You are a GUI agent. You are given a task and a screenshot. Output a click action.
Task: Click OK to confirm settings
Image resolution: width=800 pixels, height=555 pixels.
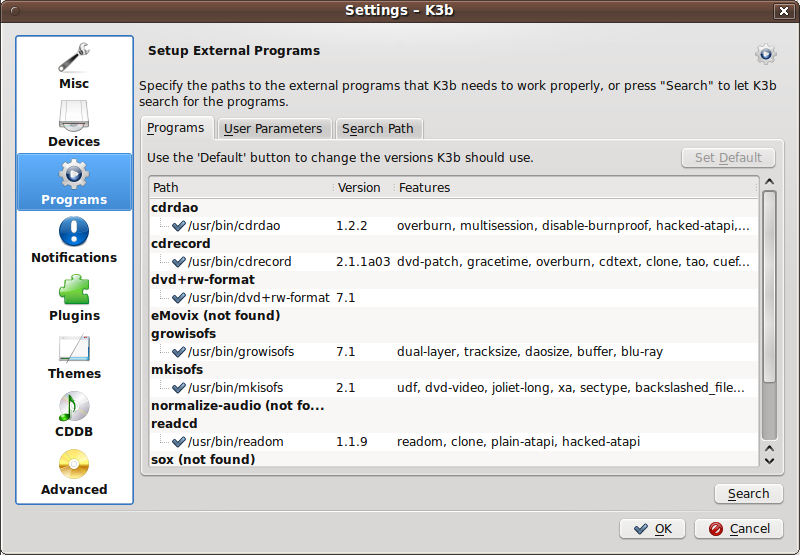pos(653,529)
